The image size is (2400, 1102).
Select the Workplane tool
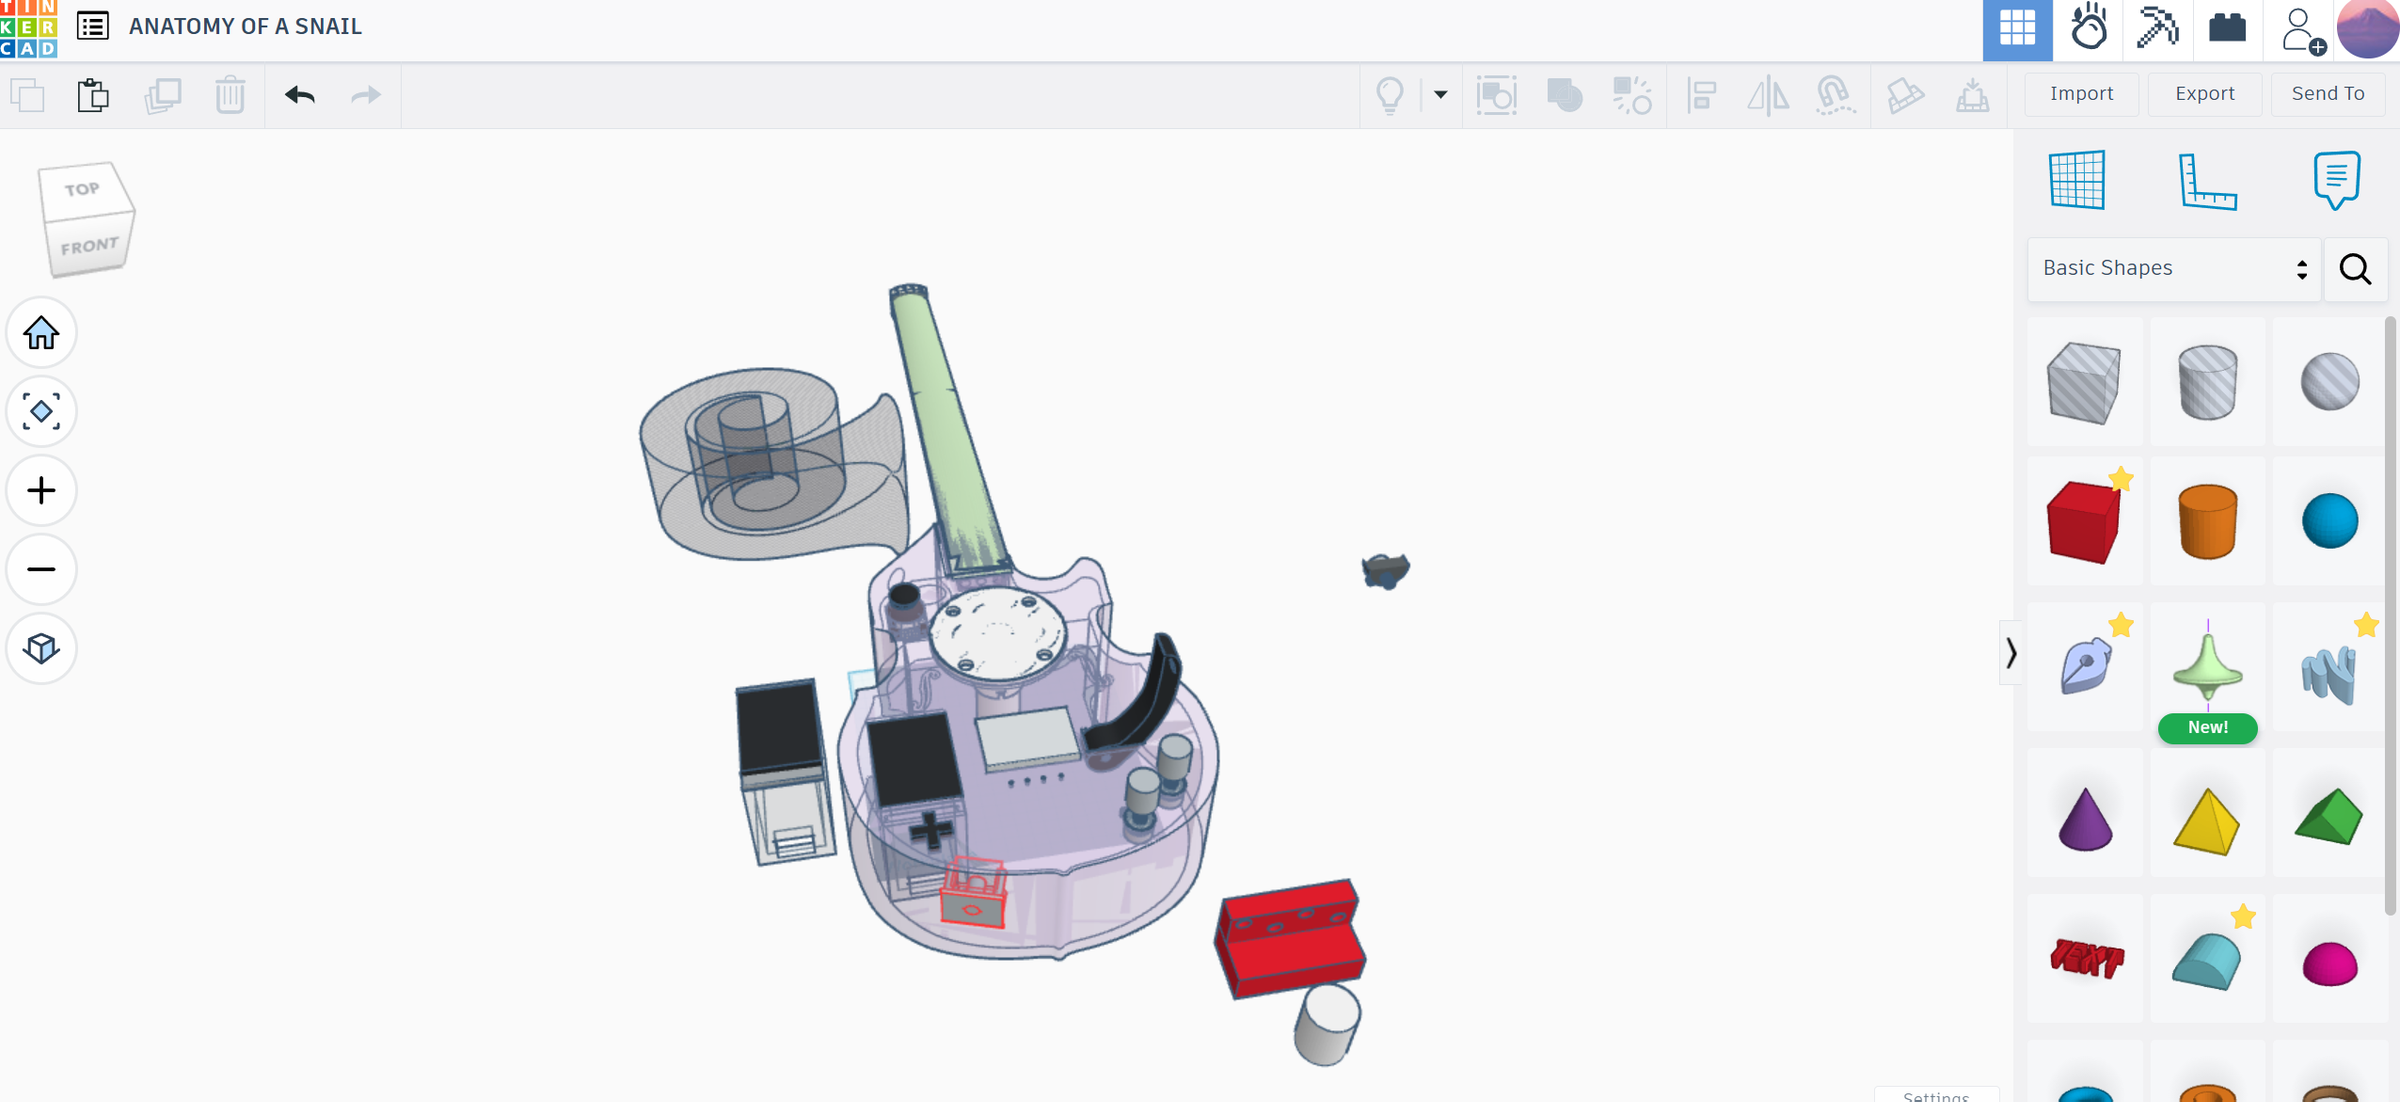[x=2077, y=180]
